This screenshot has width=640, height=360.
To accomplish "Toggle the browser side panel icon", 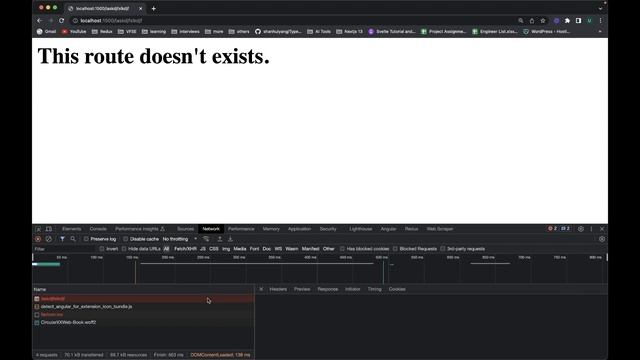I will tap(578, 20).
